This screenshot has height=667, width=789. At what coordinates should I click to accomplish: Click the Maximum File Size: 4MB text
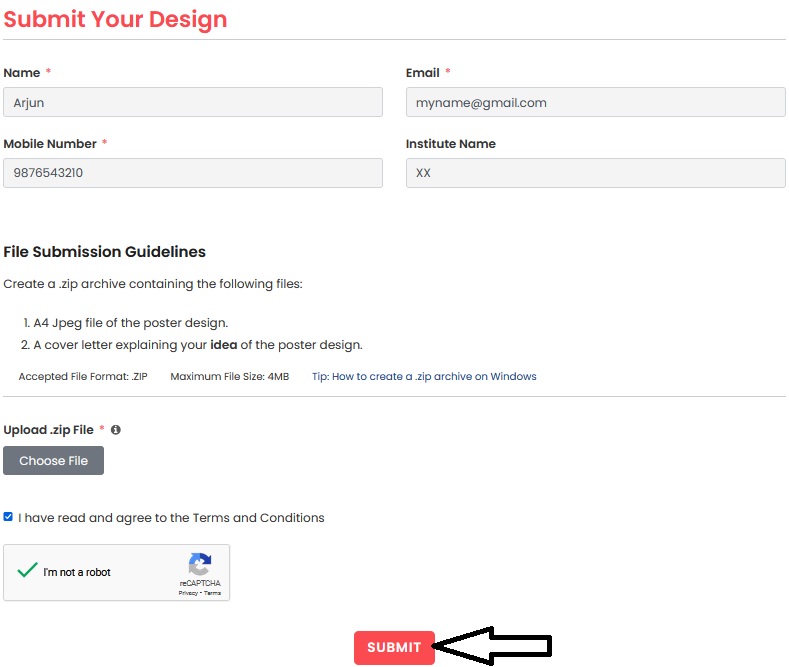point(230,377)
